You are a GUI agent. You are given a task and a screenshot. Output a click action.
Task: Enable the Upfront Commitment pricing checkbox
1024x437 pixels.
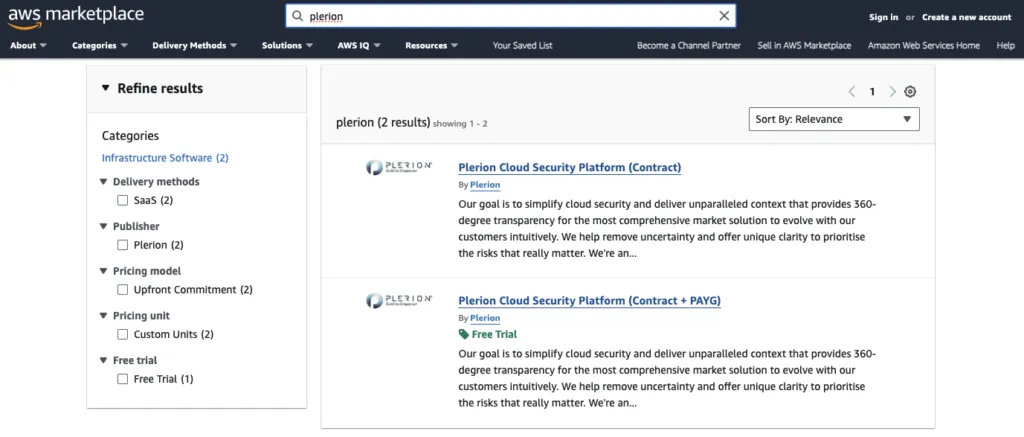122,289
